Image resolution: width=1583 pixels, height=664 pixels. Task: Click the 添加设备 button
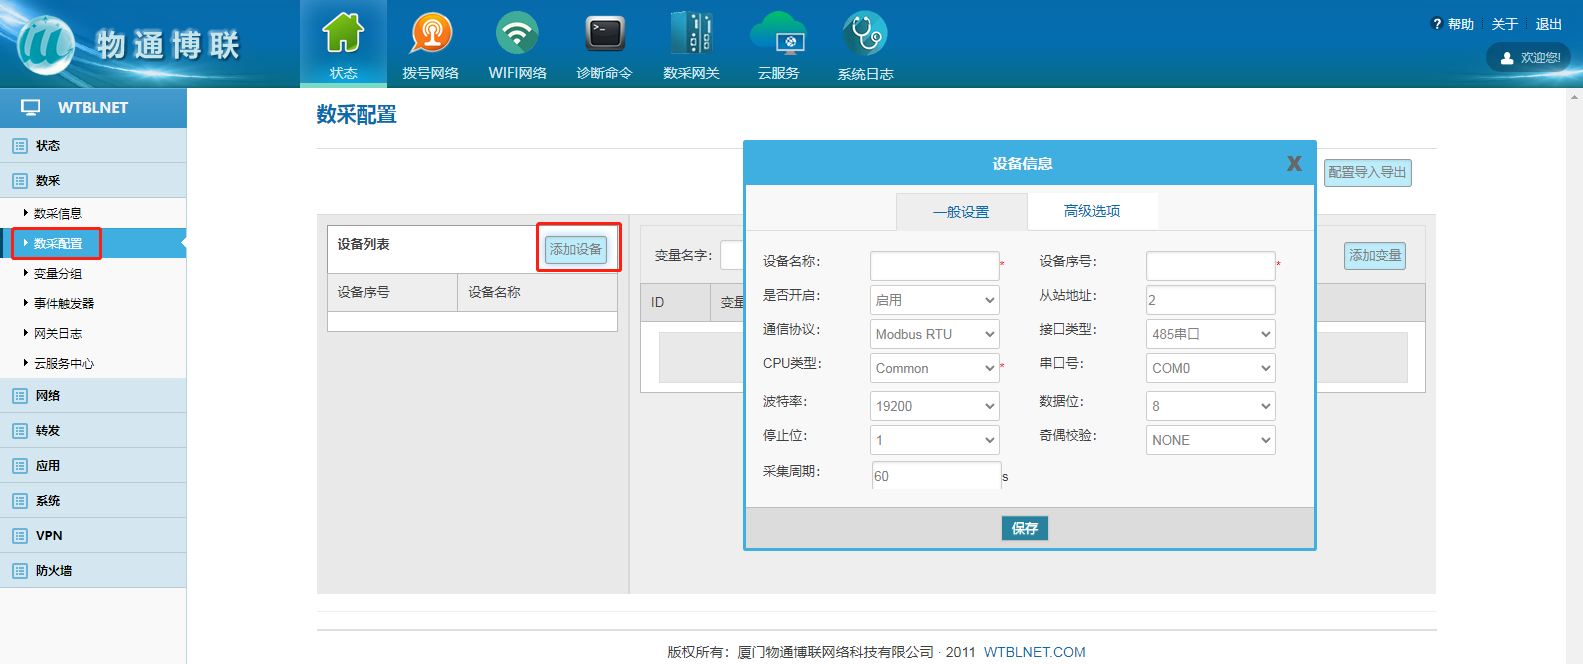tap(576, 249)
